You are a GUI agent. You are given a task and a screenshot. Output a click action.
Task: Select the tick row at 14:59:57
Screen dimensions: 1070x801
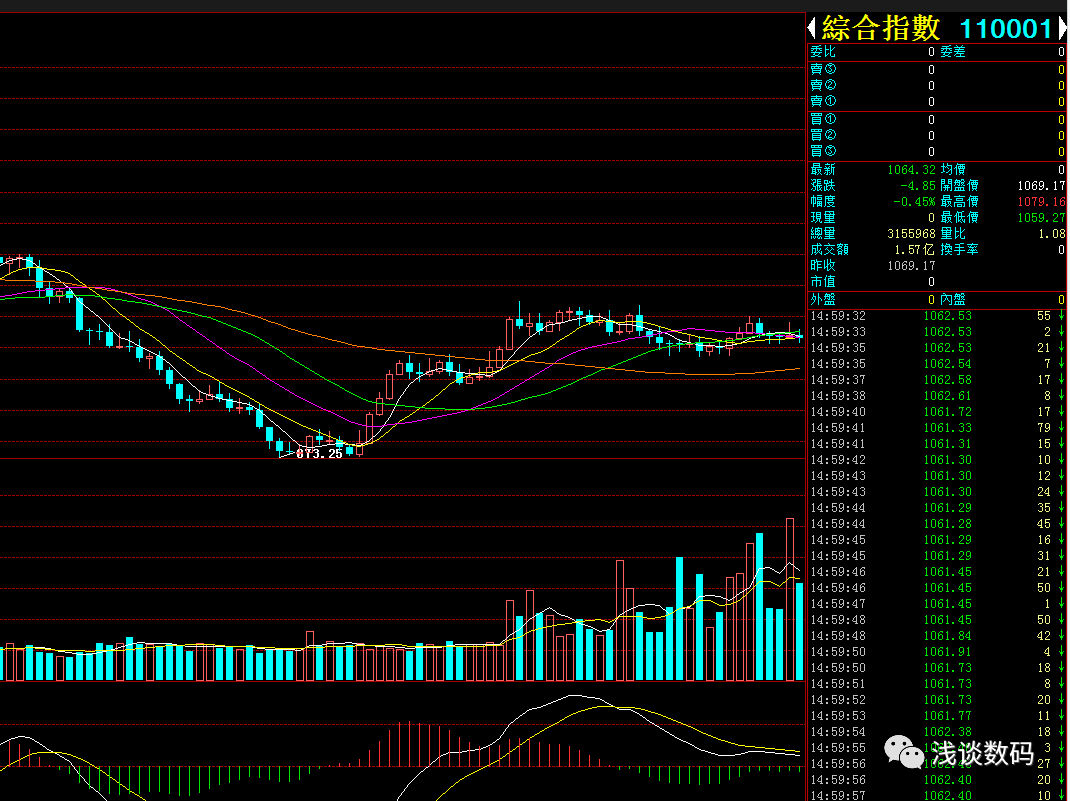[x=938, y=796]
